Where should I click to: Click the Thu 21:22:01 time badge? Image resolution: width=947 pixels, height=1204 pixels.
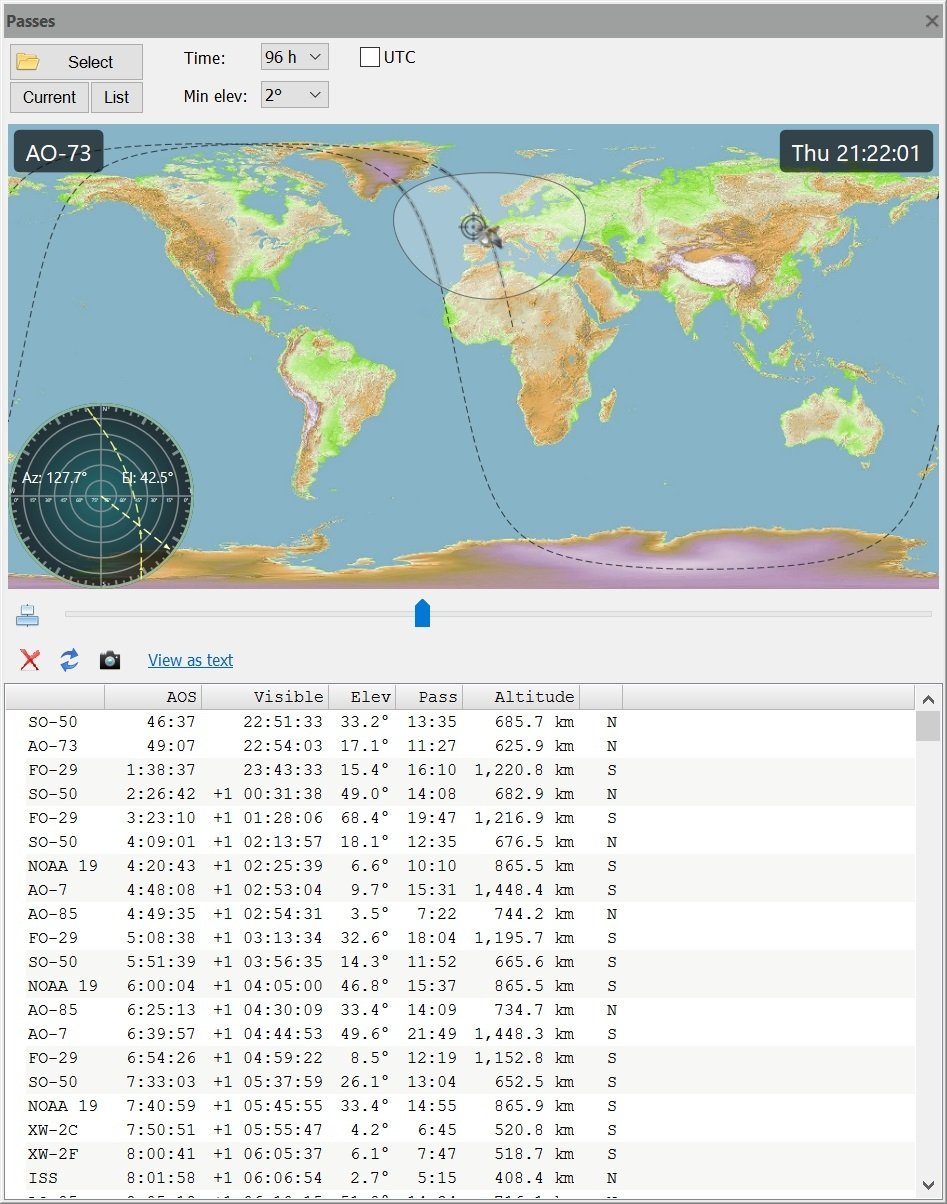[856, 152]
